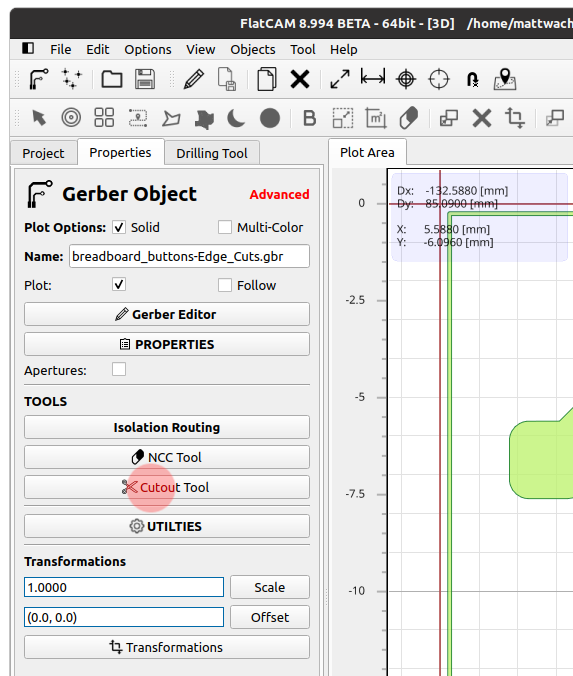The image size is (573, 676).
Task: Click the Copy overlapping squares icon
Action: 449,118
